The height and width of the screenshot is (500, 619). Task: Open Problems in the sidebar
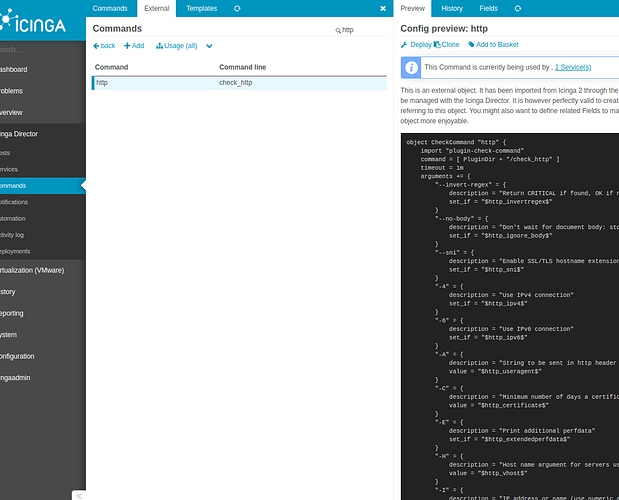pos(43,91)
